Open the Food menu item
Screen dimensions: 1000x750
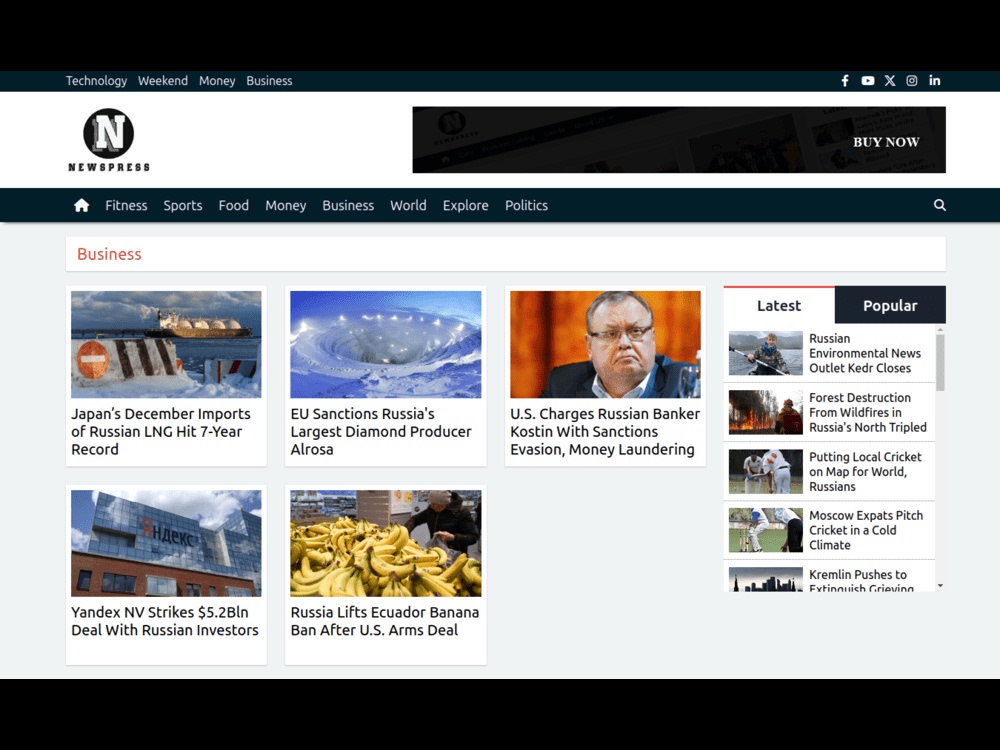point(233,205)
